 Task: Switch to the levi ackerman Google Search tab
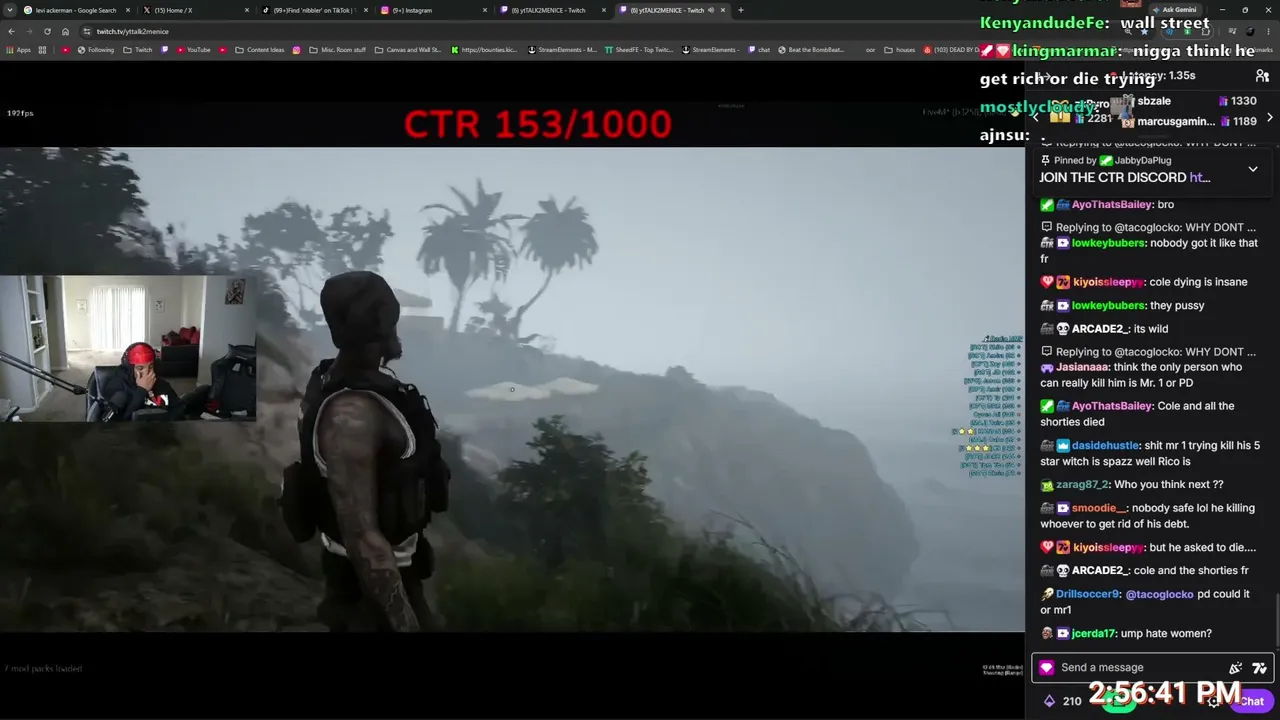pyautogui.click(x=76, y=10)
